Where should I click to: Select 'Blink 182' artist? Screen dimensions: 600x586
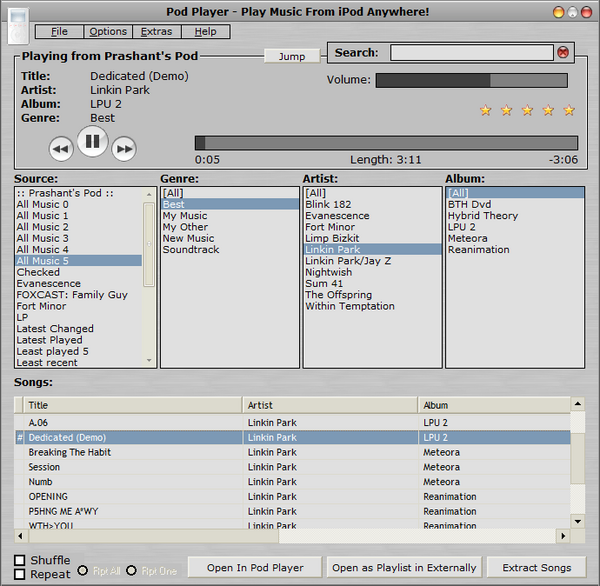(373, 204)
